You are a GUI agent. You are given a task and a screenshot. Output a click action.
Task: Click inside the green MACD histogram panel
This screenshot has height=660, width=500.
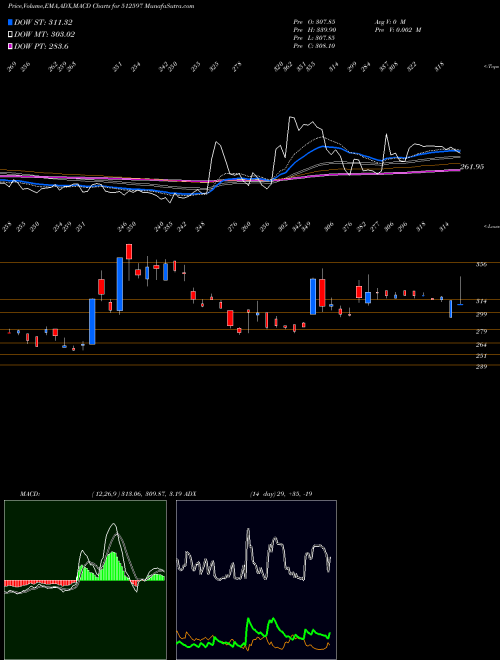point(85,580)
